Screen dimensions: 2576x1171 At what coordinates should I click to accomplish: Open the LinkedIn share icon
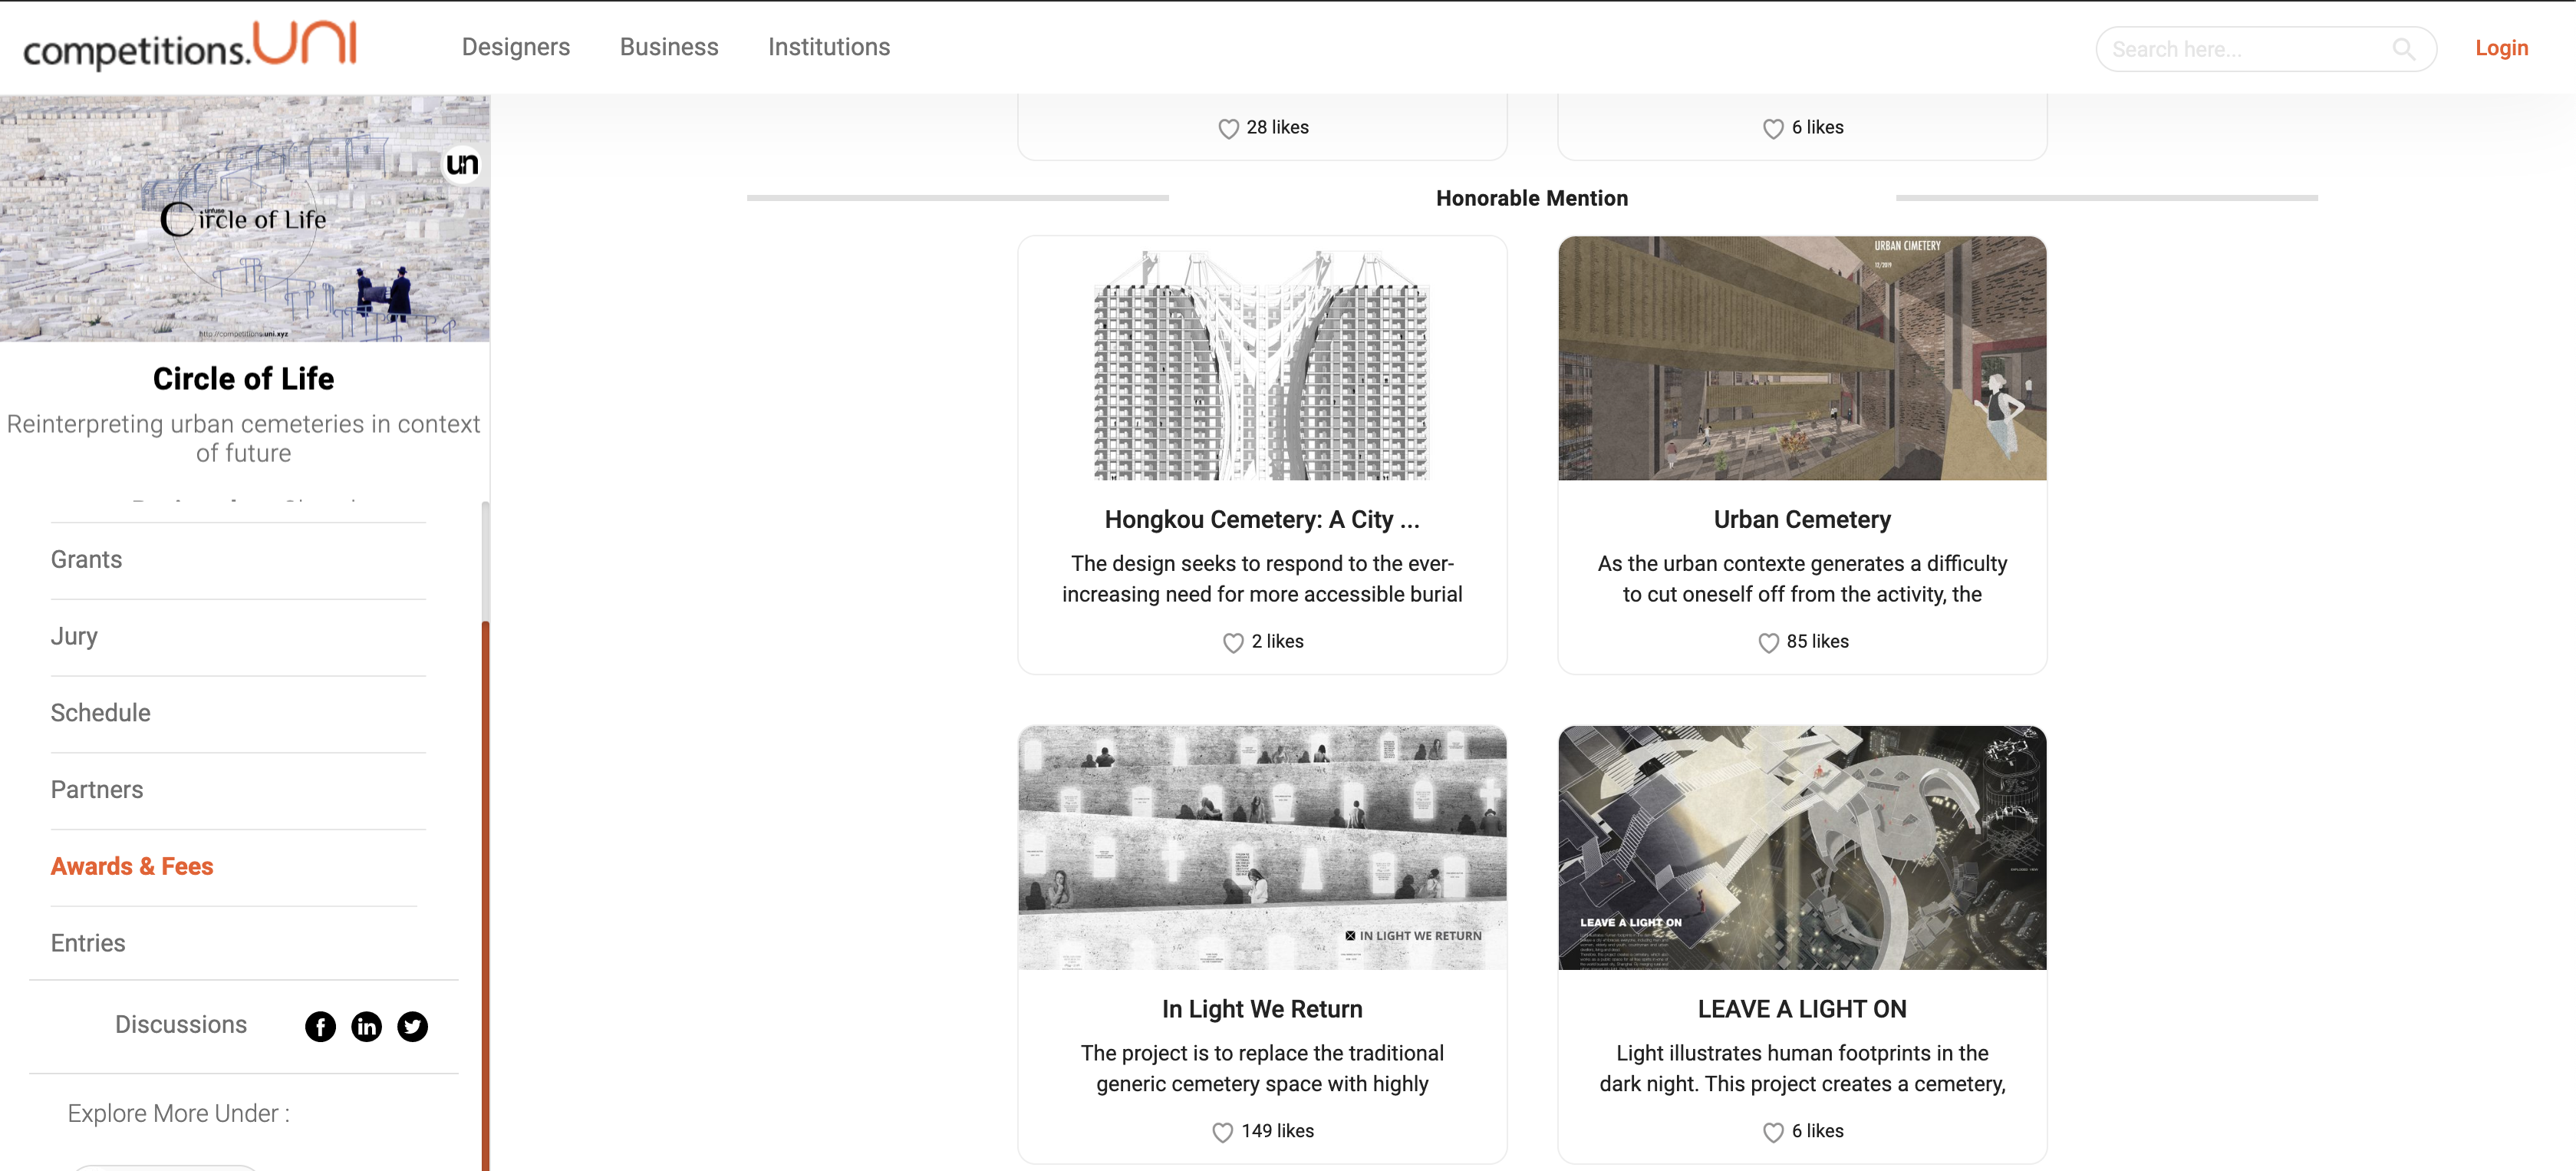[366, 1026]
